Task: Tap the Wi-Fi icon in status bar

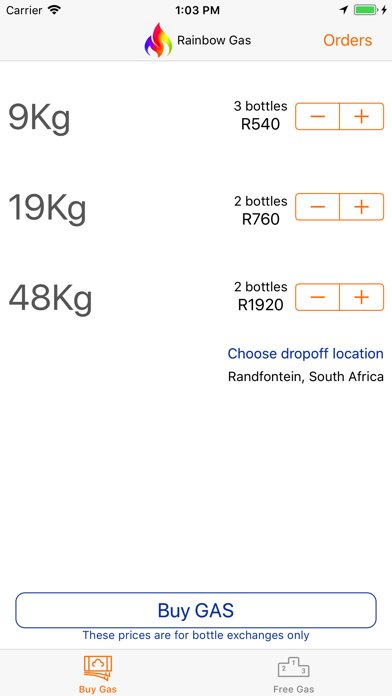Action: tap(55, 10)
